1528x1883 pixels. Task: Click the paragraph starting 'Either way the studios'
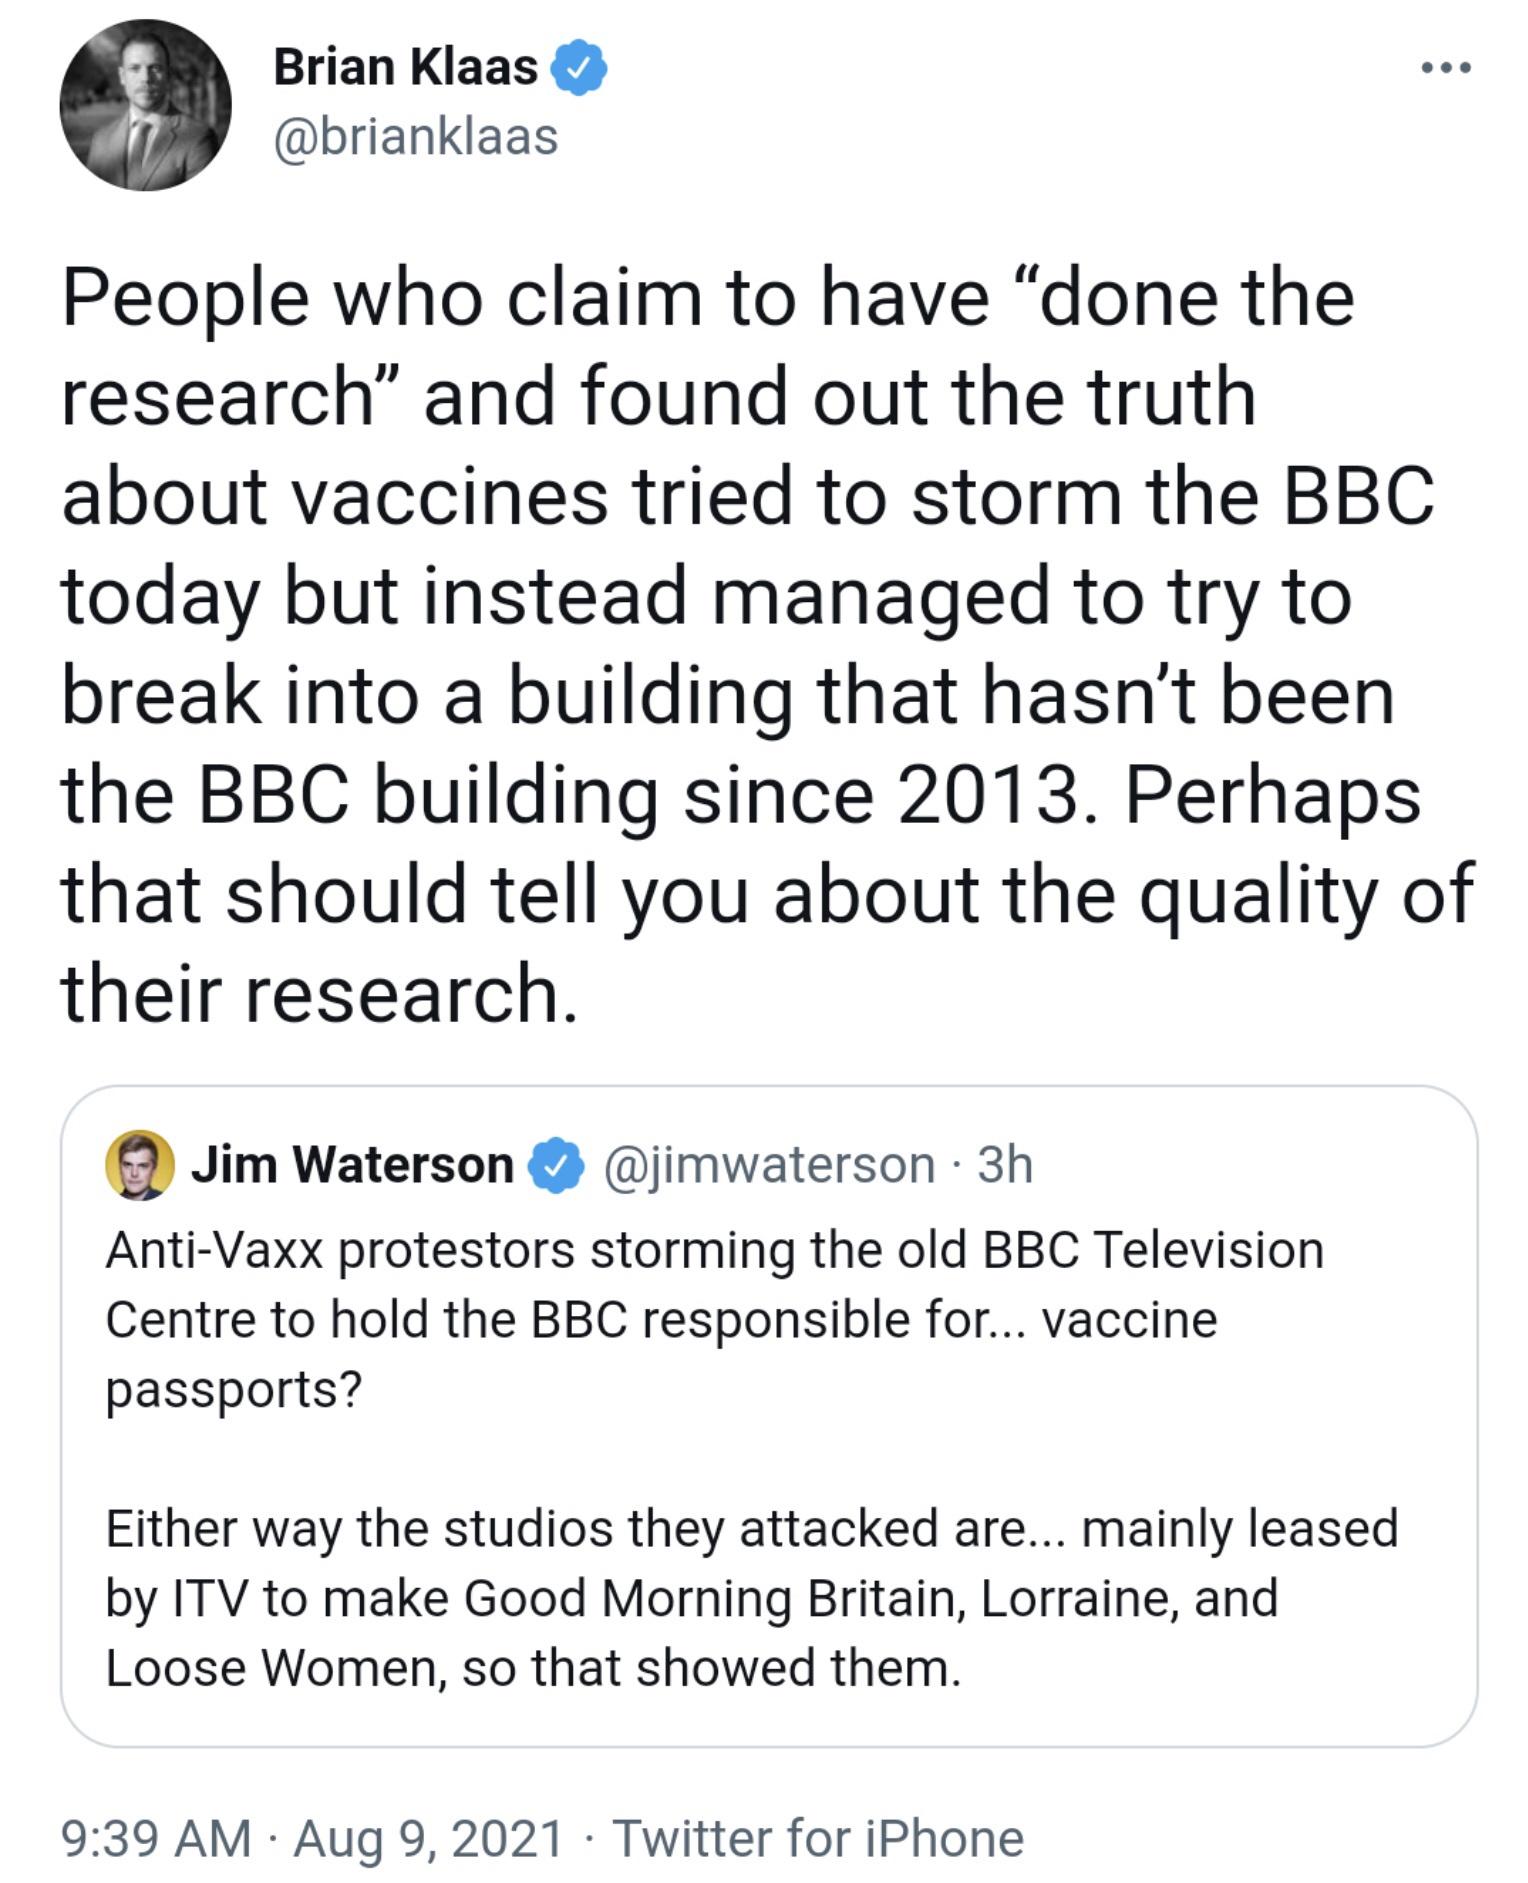point(750,1597)
